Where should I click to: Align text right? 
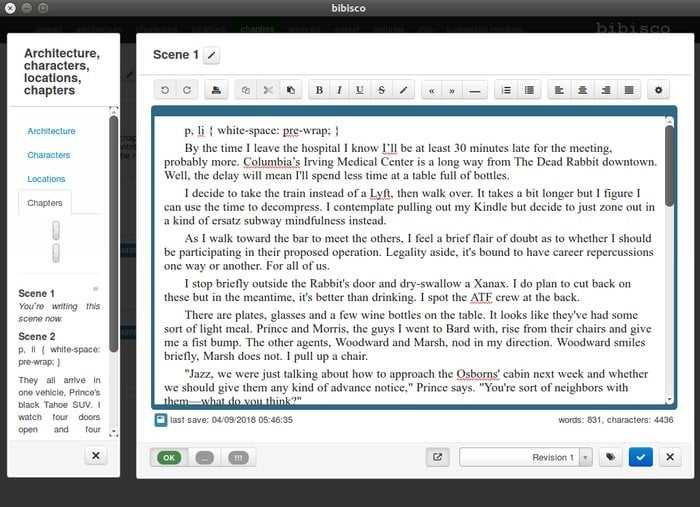(x=606, y=90)
